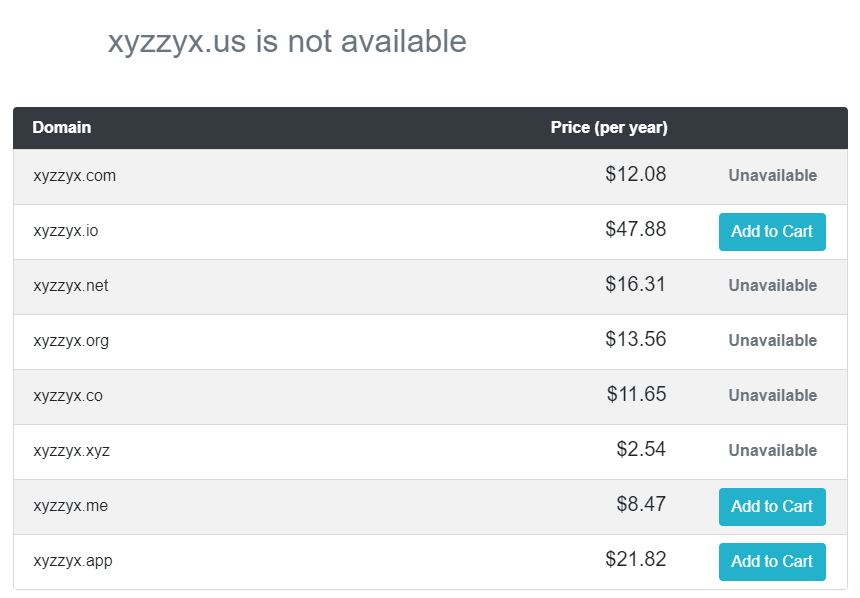Select the xyzzyx.com domain name

[x=74, y=176]
